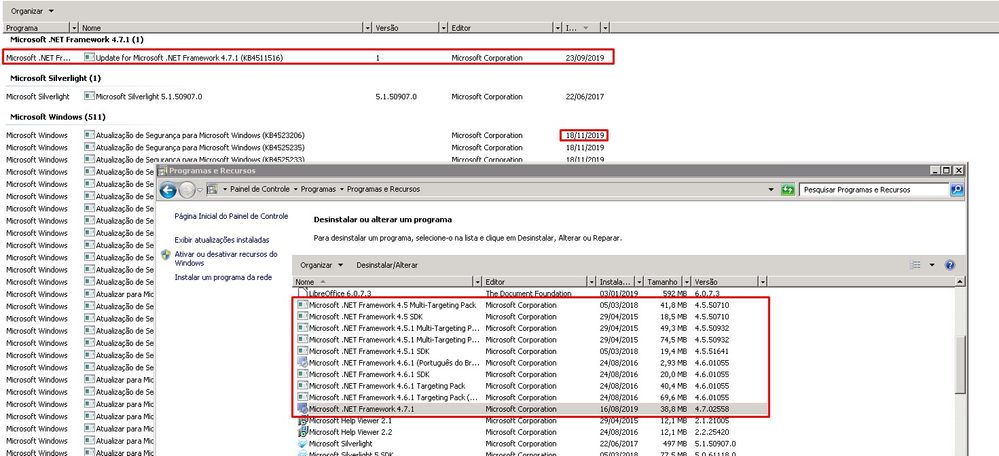Open help via the blue question mark
This screenshot has height=456, width=999.
pos(950,265)
